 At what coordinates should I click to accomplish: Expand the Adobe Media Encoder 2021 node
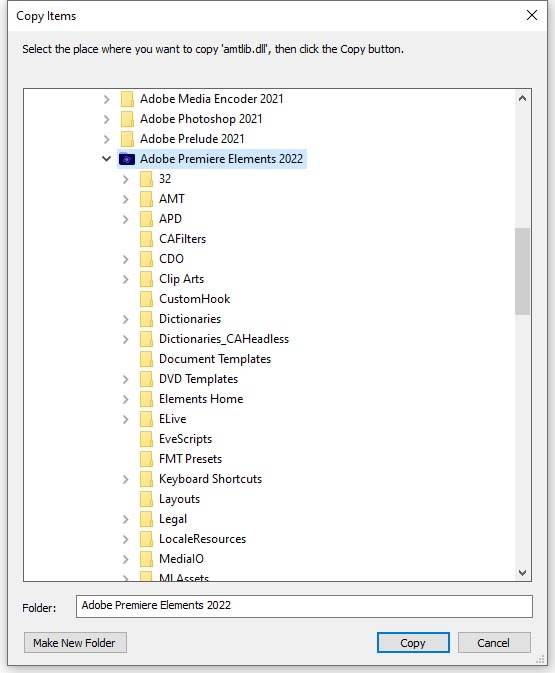(x=106, y=100)
